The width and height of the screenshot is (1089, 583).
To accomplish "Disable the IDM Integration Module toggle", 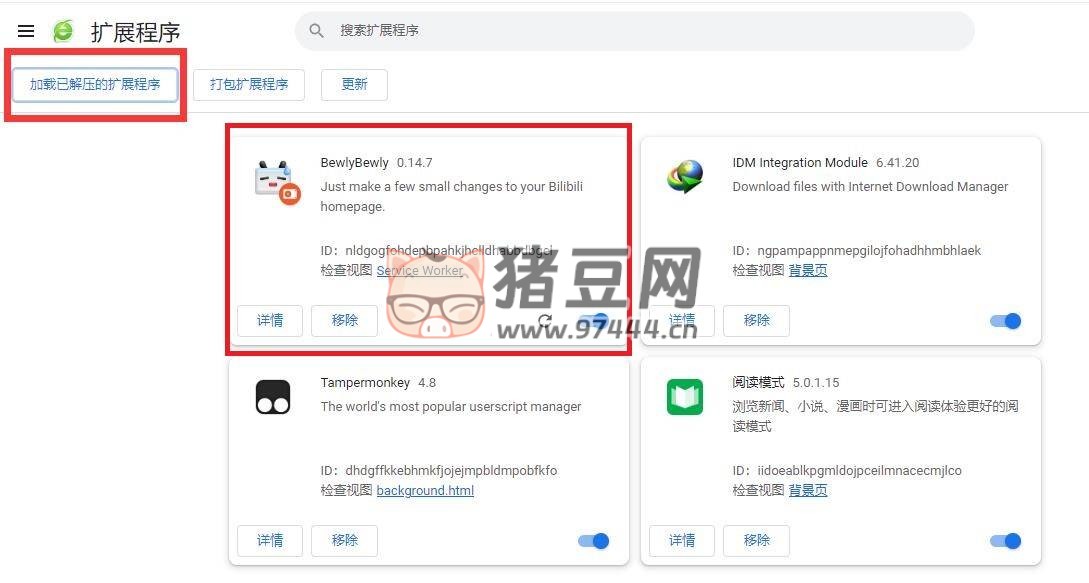I will pyautogui.click(x=1005, y=320).
